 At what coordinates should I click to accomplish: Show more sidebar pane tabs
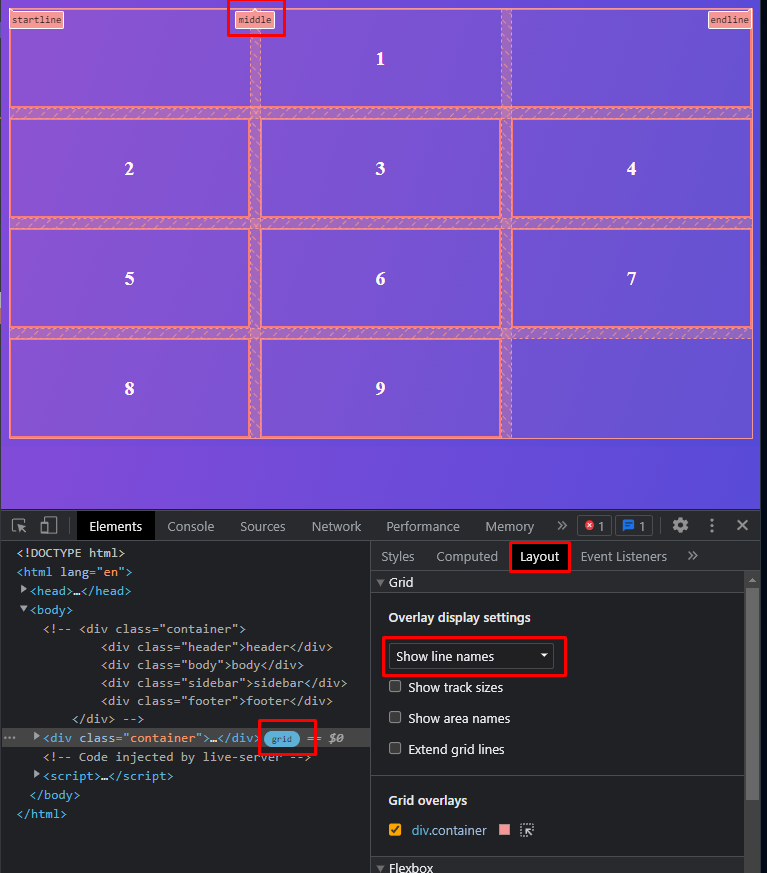[692, 556]
